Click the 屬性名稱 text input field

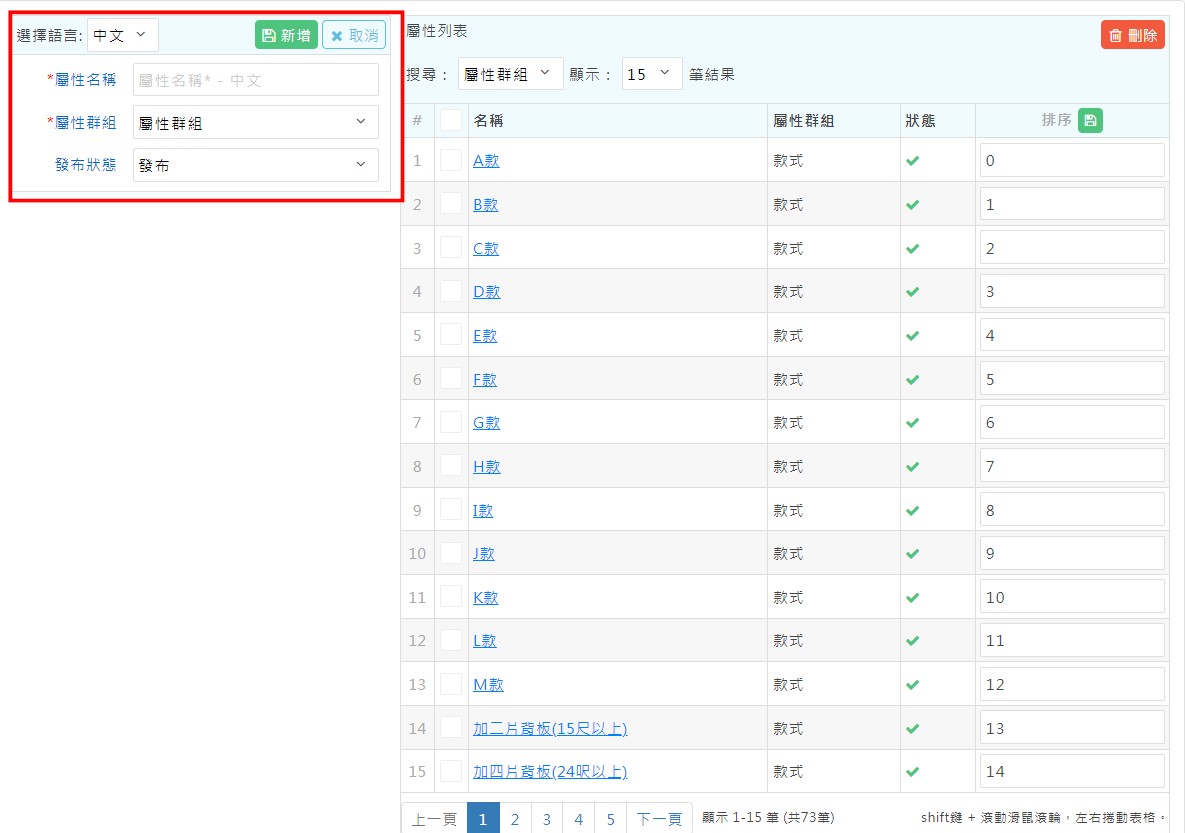(255, 80)
